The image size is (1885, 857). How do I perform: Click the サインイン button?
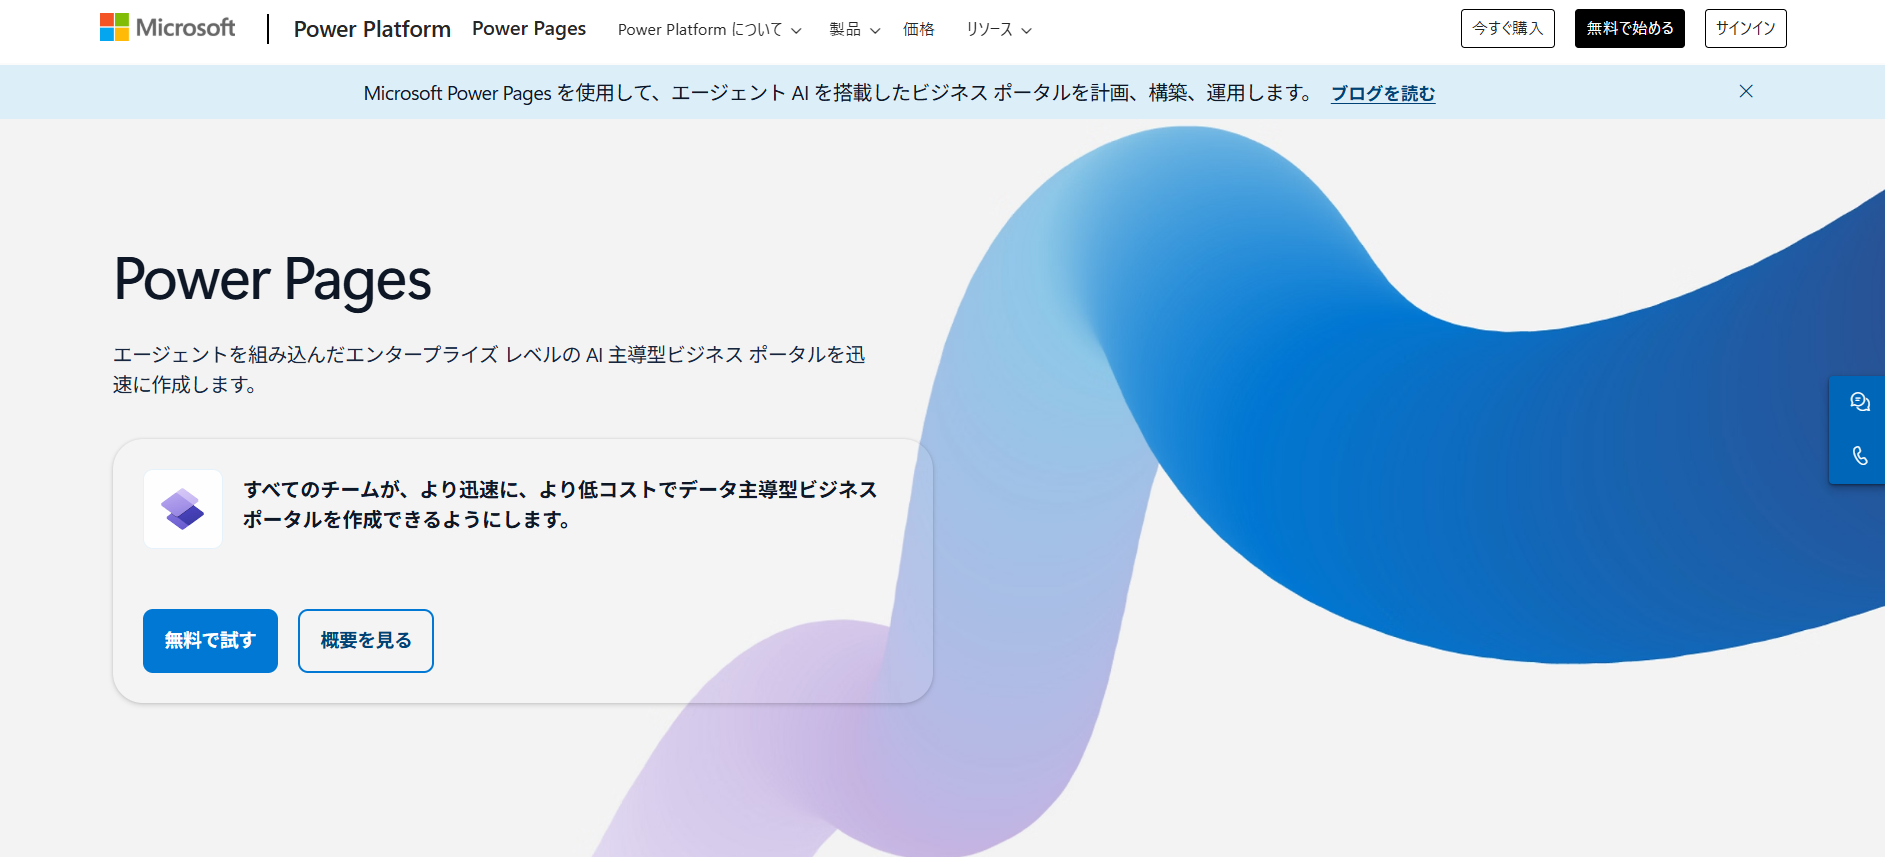coord(1745,28)
